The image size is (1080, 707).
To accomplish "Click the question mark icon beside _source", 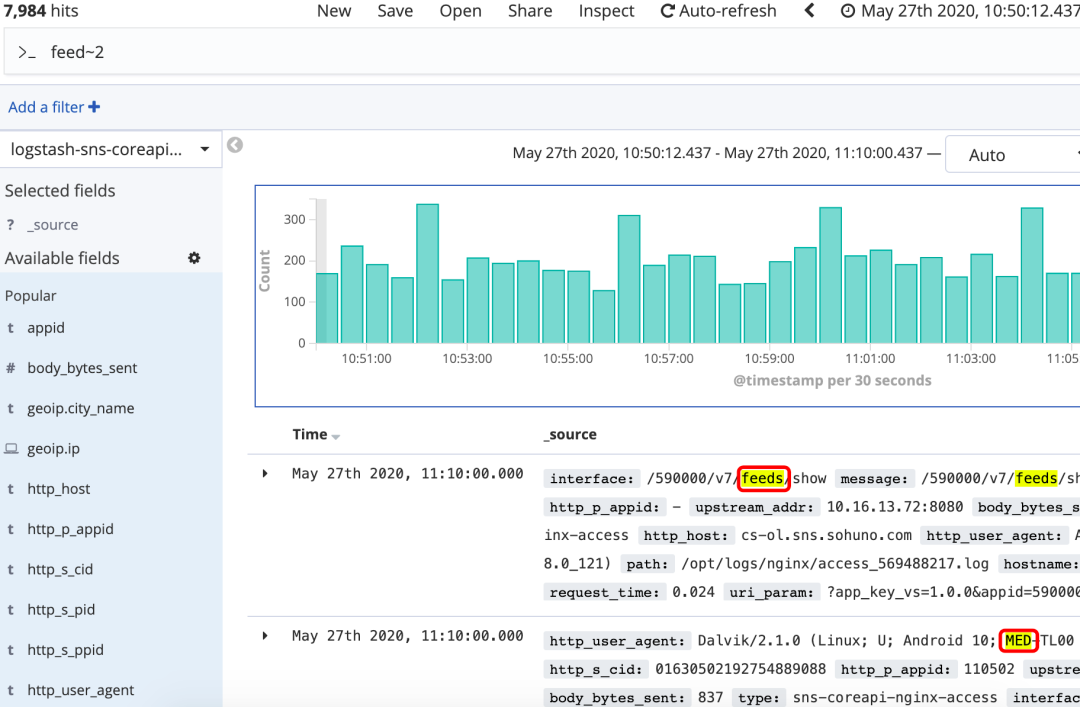I will click(10, 225).
